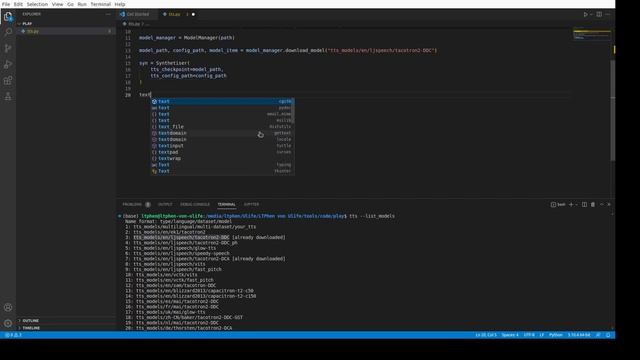Choose 'textdomain' suggestion from locale

click(222, 139)
